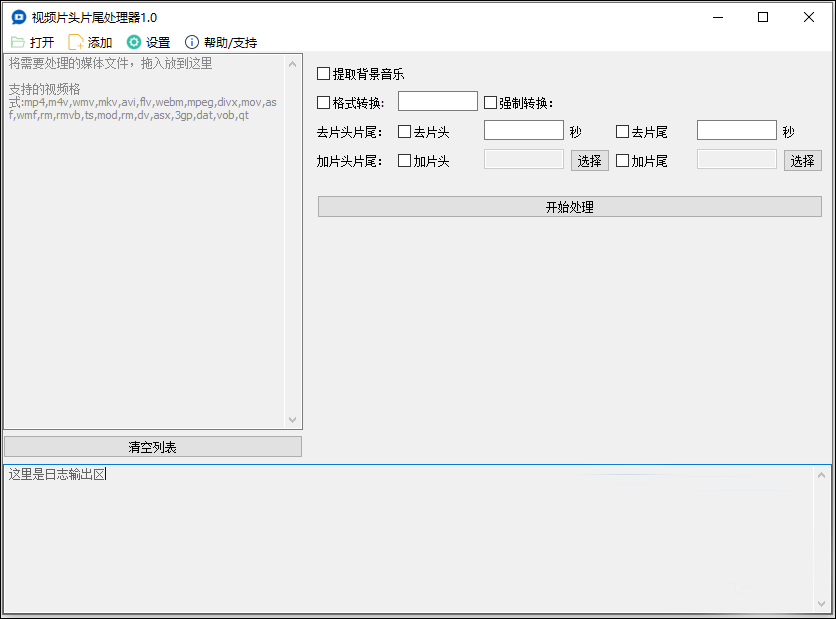Click the file list scroll down arrow
The width and height of the screenshot is (836, 619).
[292, 420]
